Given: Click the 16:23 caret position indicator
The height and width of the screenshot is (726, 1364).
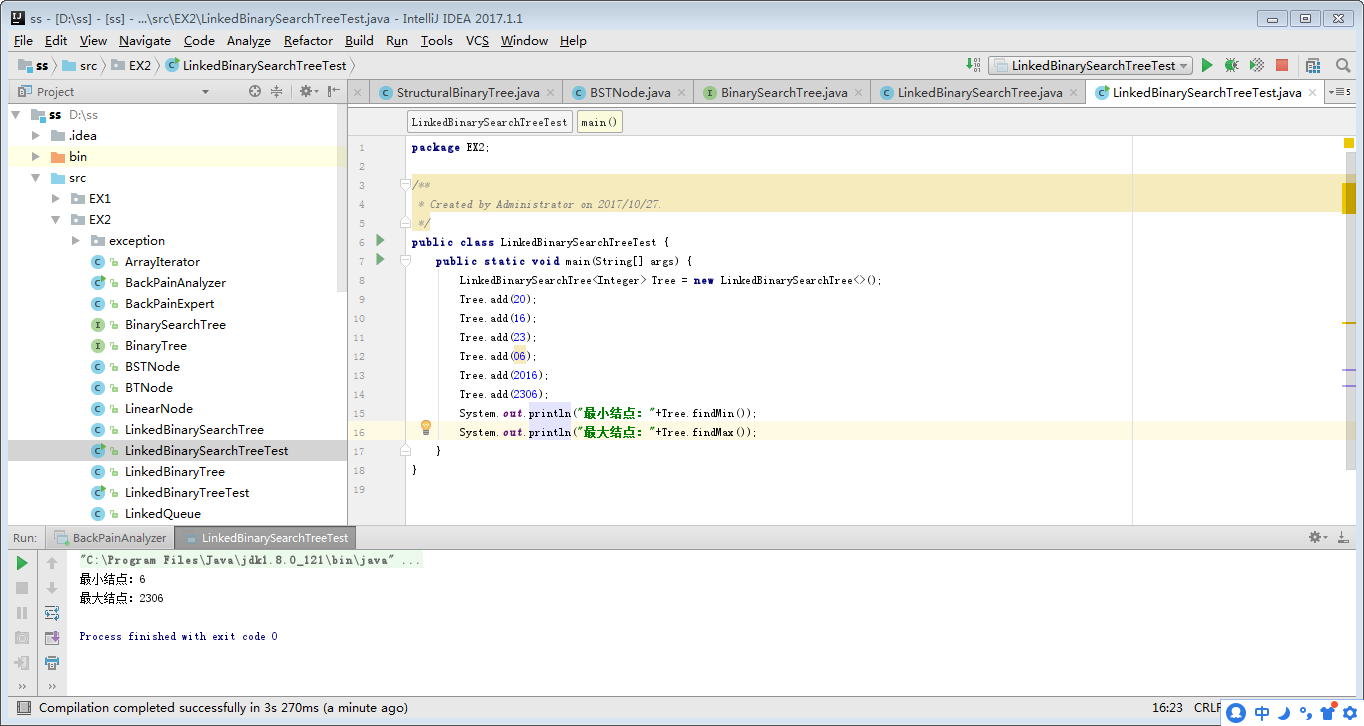Looking at the screenshot, I should 1167,708.
